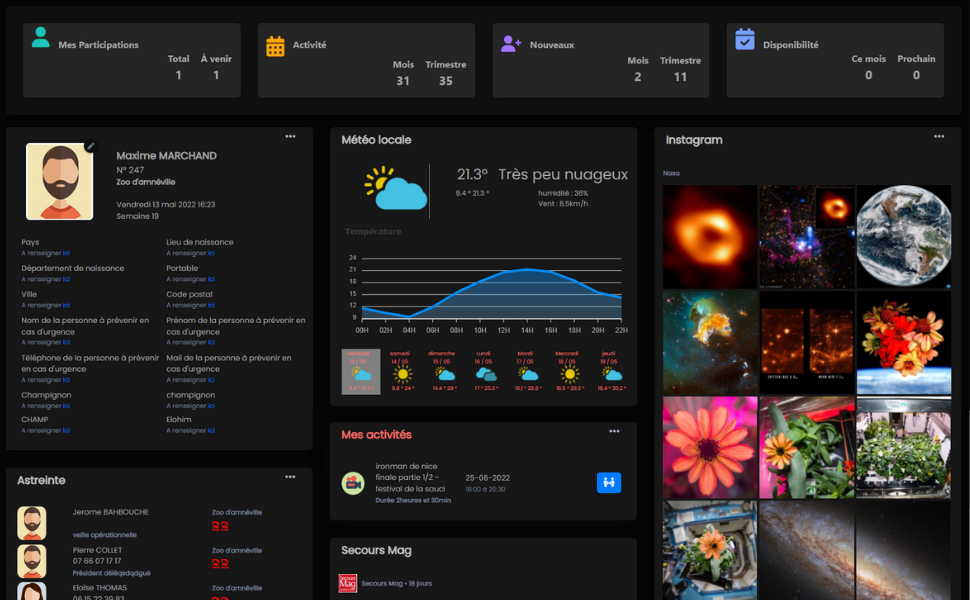Click the red status icon beside Jerome BAHBOUCHE
This screenshot has height=600, width=970.
coord(220,525)
